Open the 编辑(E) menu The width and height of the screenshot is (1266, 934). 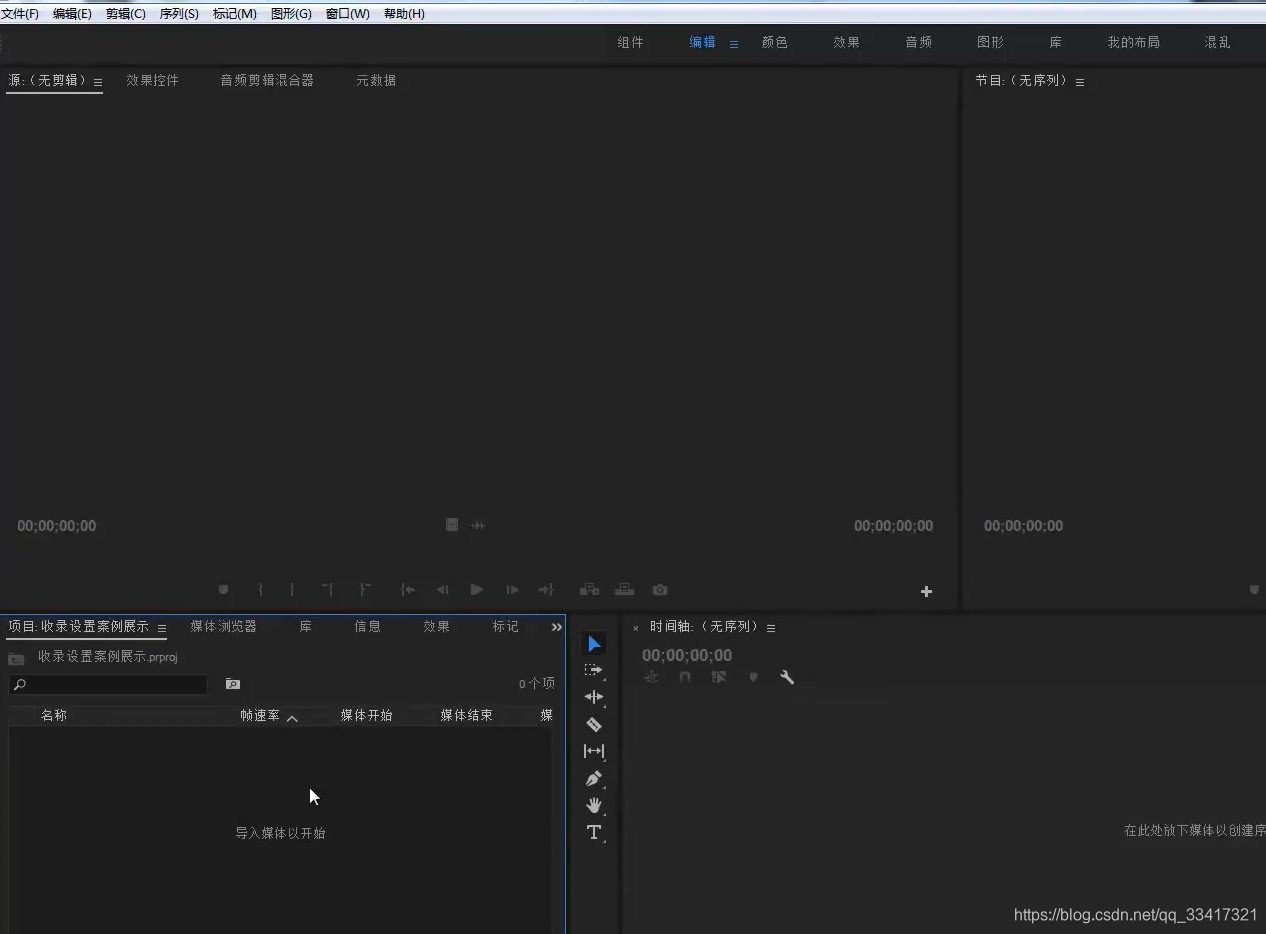point(72,13)
